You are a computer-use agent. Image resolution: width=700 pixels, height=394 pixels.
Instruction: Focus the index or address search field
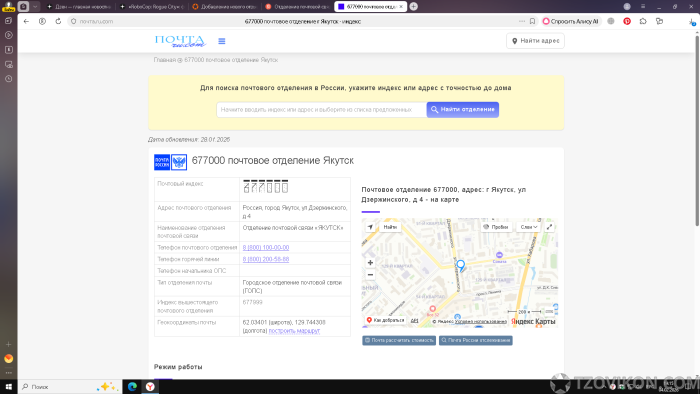pyautogui.click(x=321, y=109)
